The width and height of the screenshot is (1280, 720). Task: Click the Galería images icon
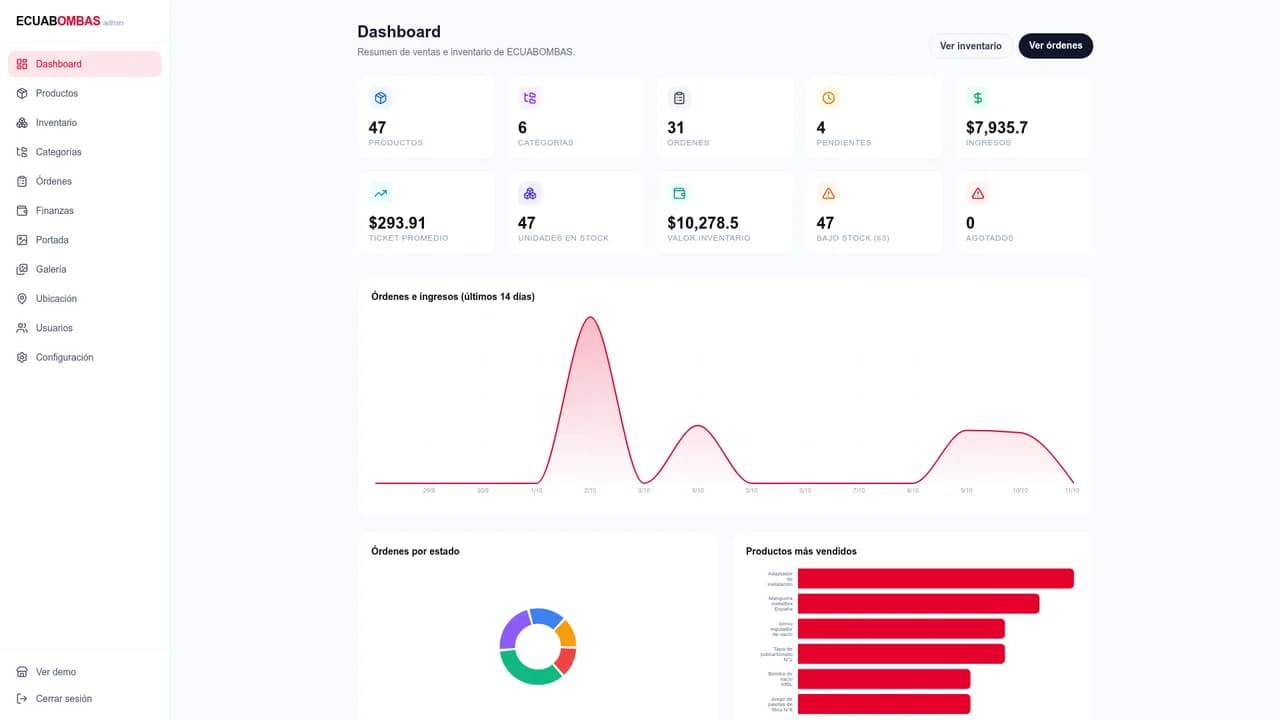coord(22,269)
